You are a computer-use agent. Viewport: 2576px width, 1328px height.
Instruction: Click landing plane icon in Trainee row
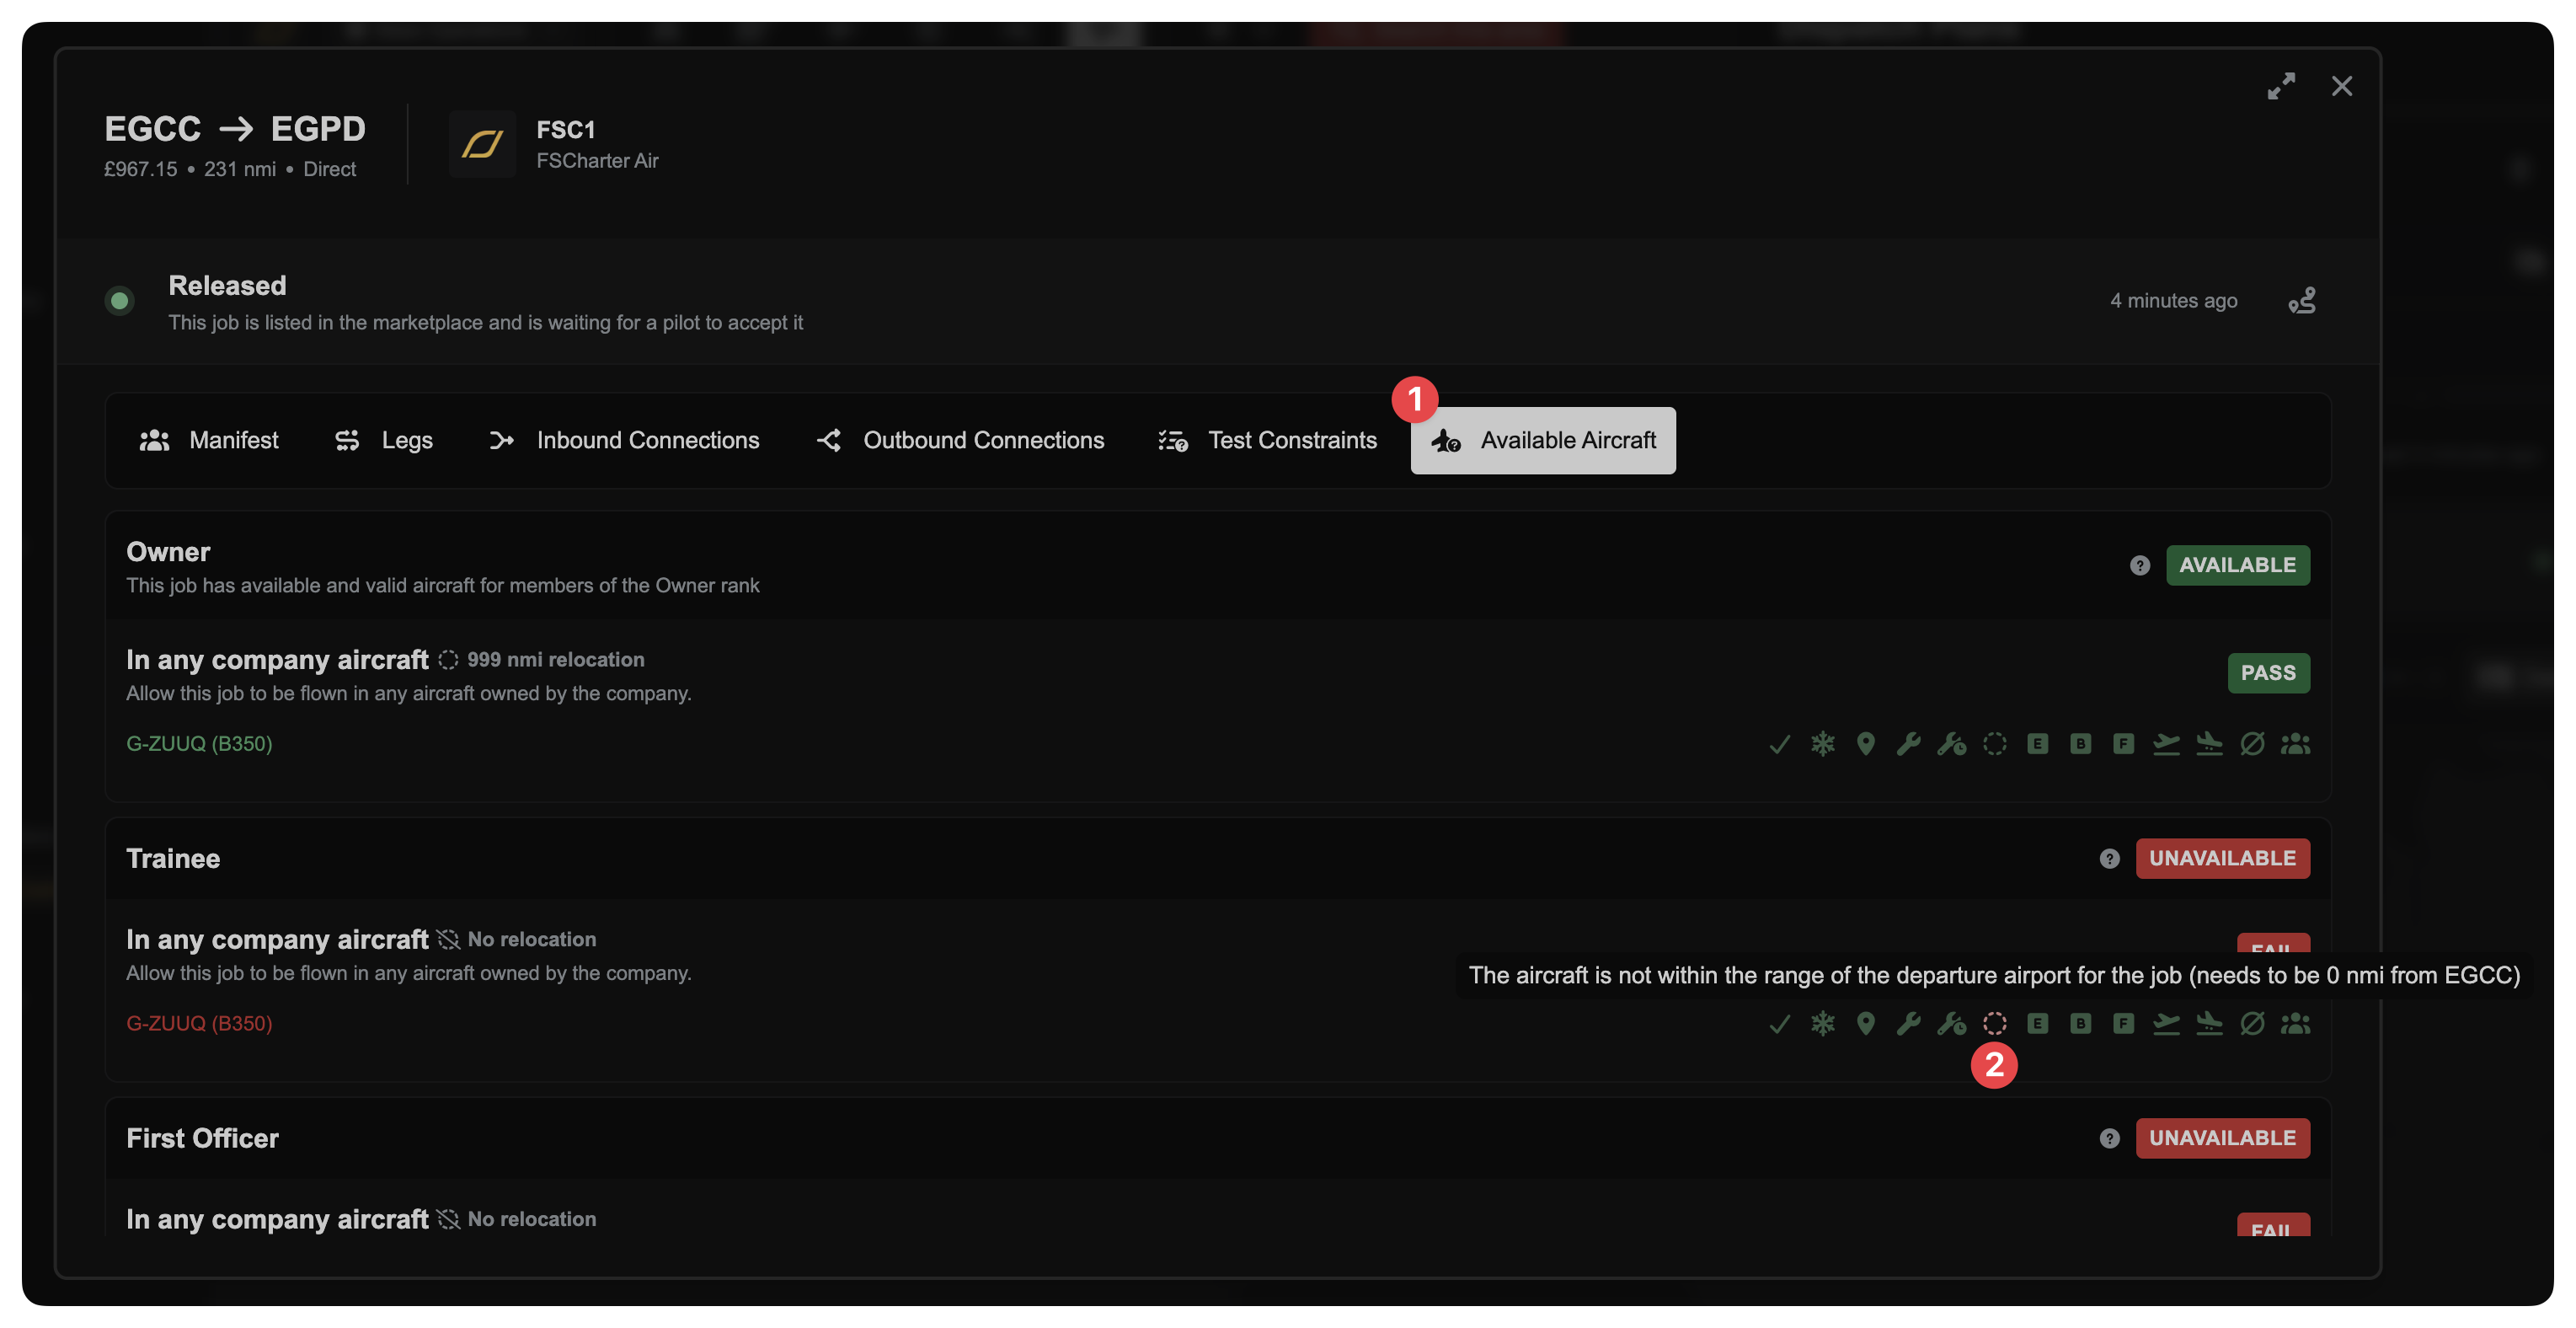pos(2209,1023)
